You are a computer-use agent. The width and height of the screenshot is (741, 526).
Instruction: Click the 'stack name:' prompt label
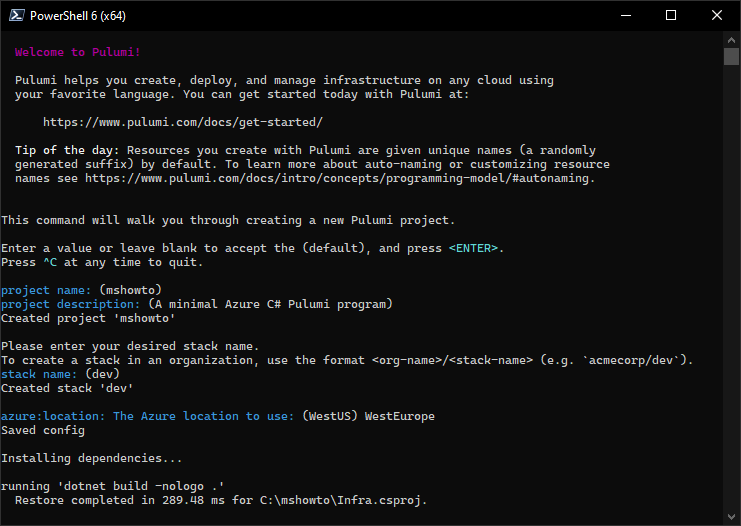coord(39,374)
